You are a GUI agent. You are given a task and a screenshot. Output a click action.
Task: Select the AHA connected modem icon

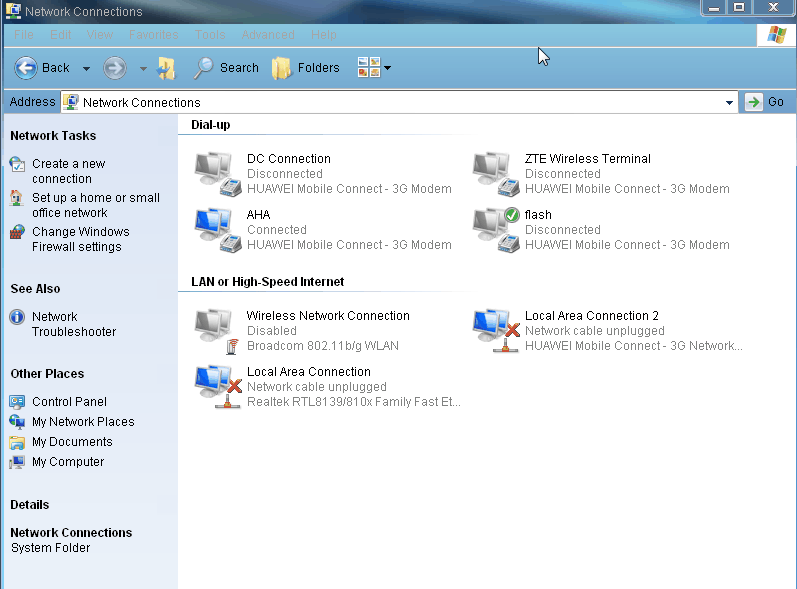point(218,230)
